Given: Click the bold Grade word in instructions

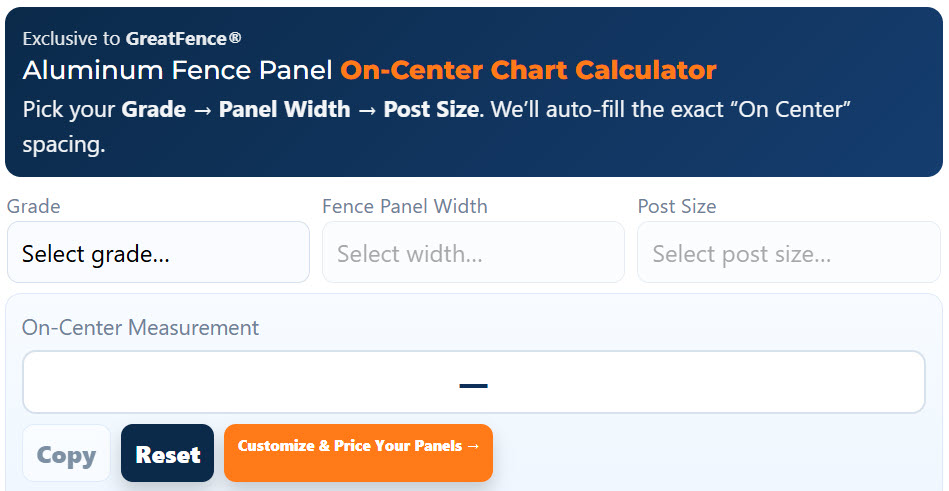Looking at the screenshot, I should coord(153,109).
